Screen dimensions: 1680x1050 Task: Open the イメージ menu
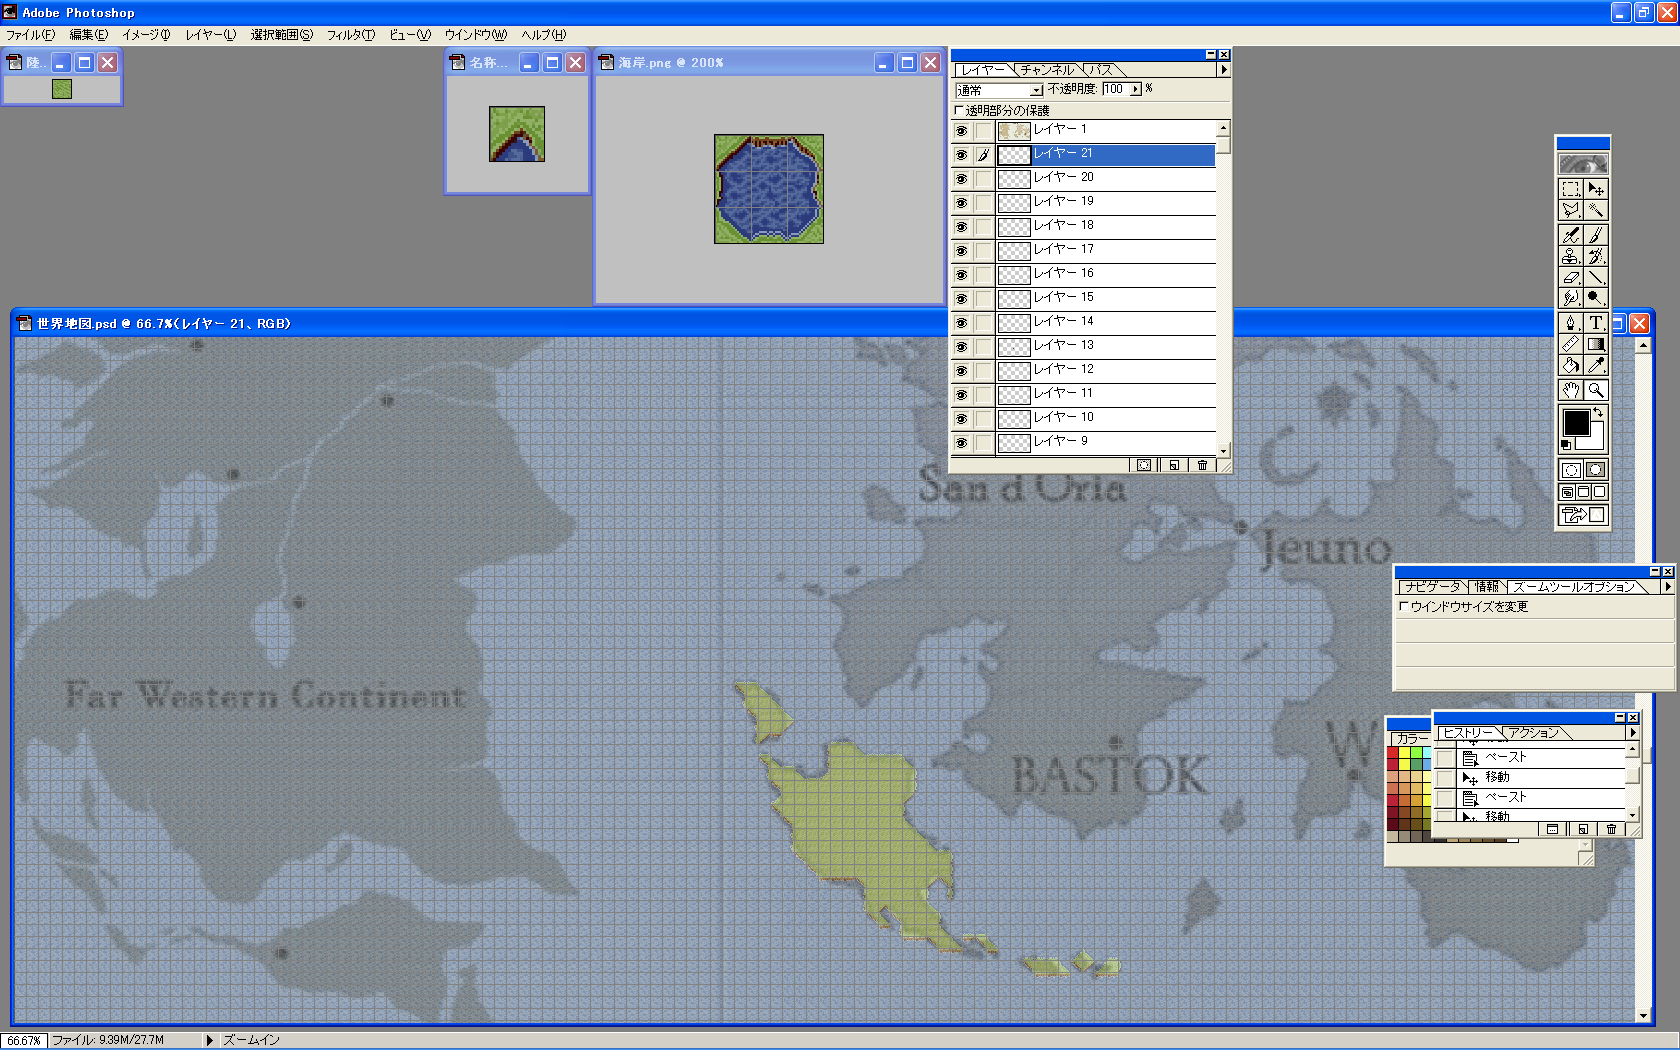tap(146, 35)
